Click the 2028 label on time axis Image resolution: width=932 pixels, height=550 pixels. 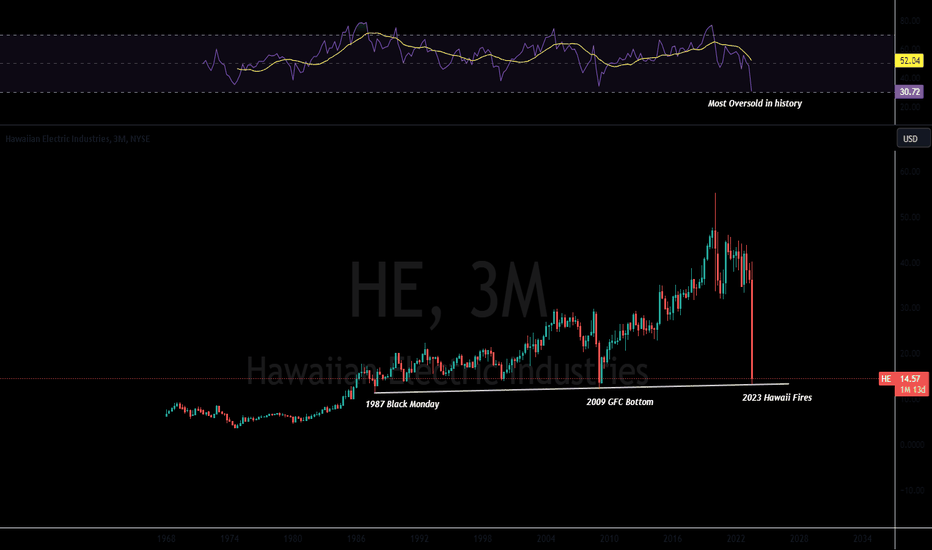click(799, 539)
